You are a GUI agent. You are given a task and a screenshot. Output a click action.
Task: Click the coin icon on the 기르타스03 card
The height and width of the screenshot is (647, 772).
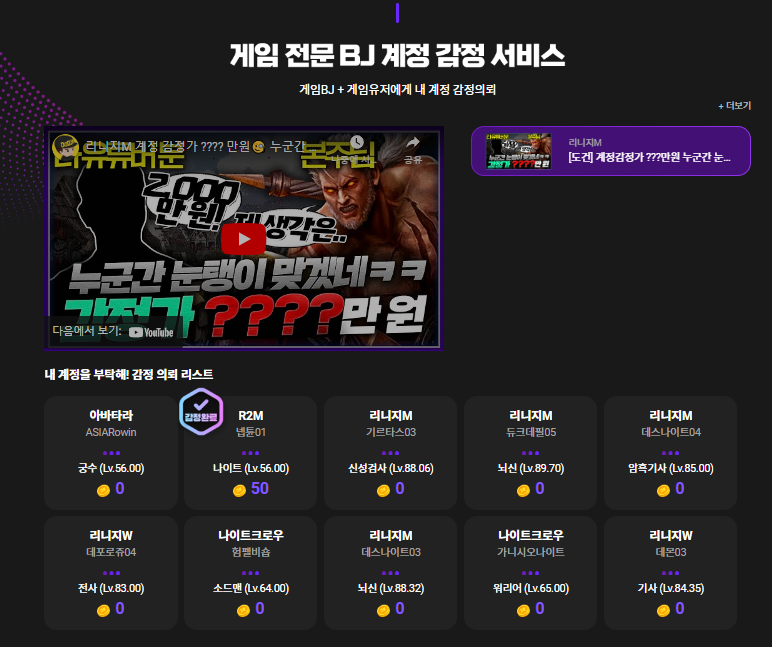coord(383,490)
